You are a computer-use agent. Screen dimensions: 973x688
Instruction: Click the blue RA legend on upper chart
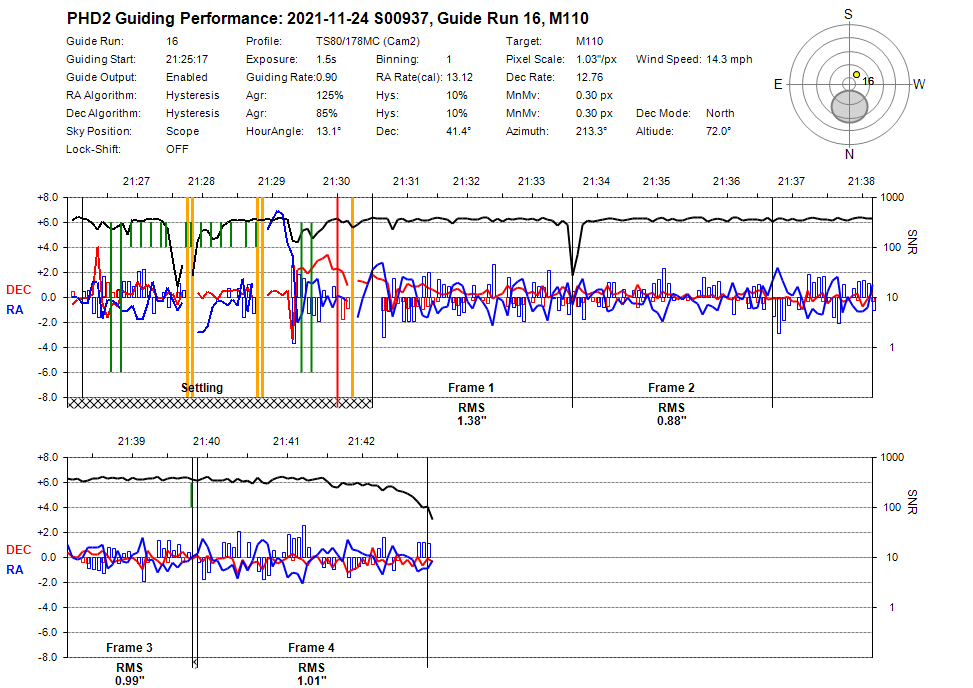[15, 310]
